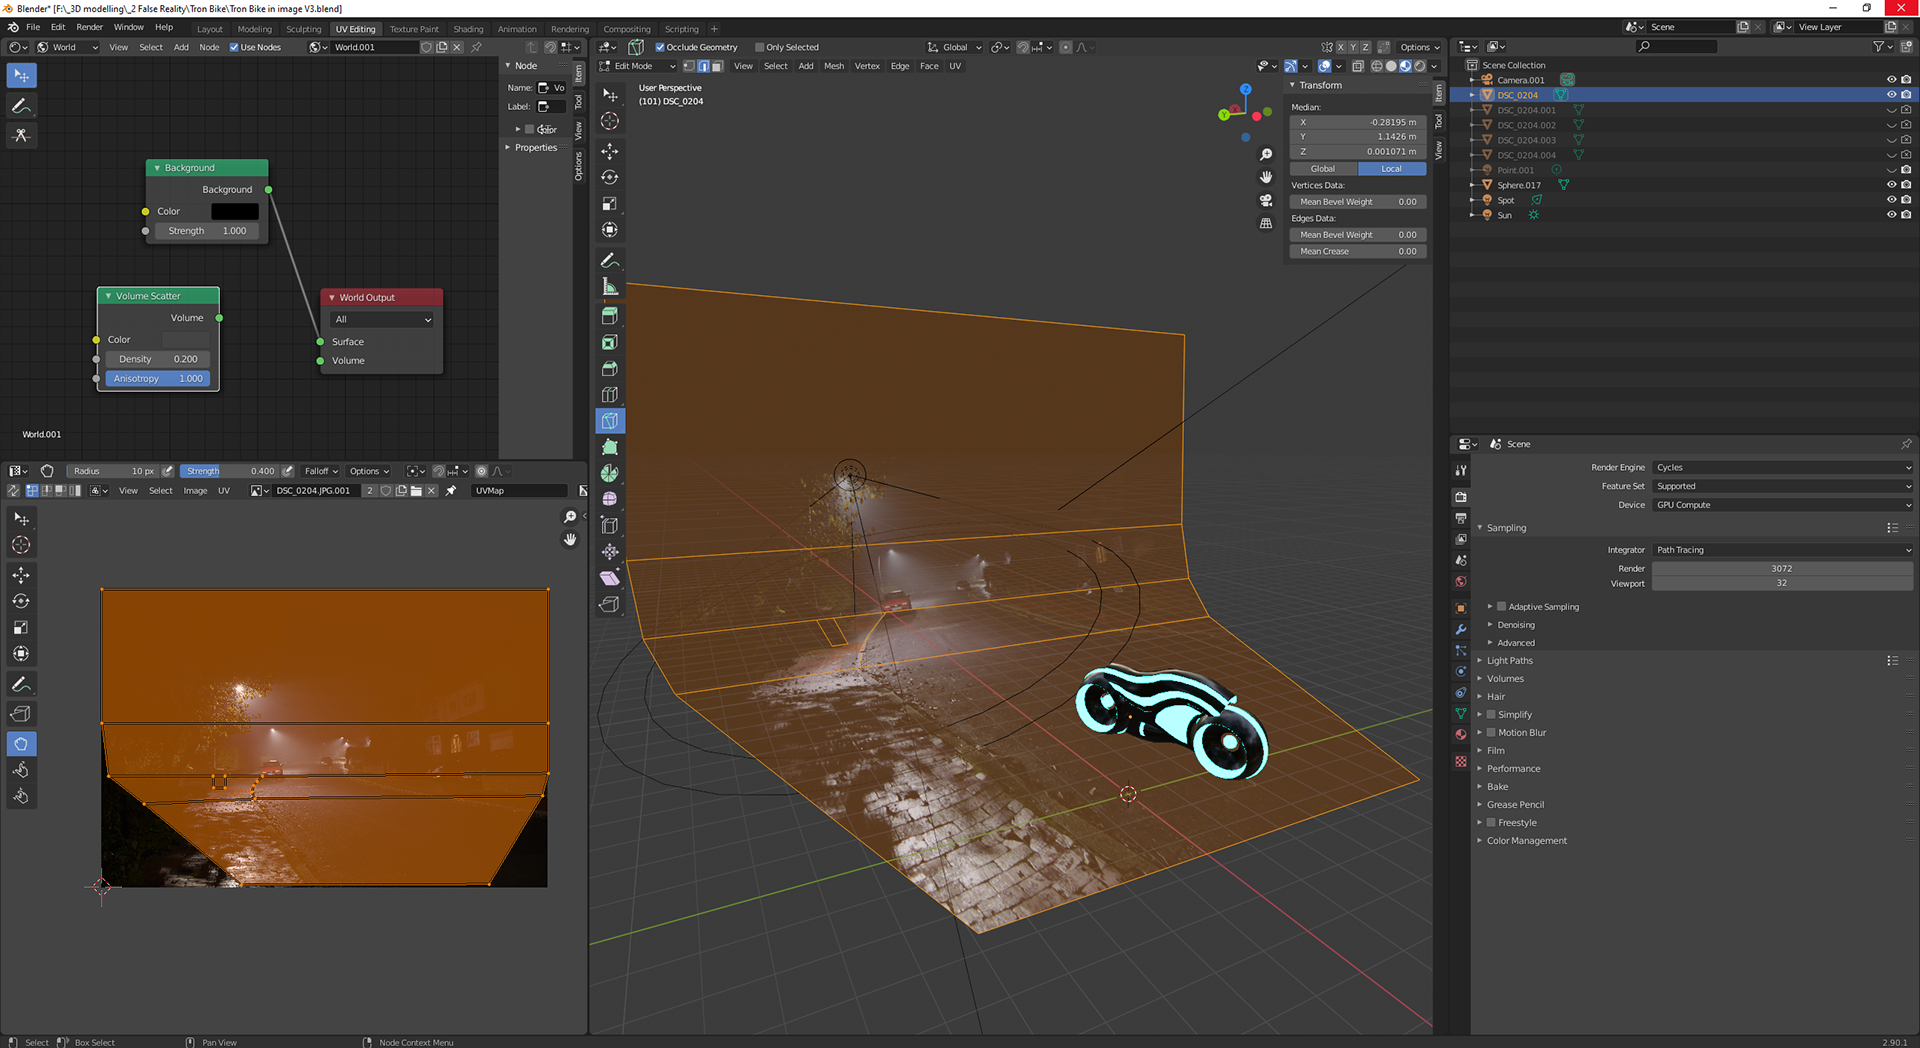This screenshot has height=1048, width=1920.
Task: Open Device dropdown showing GPU Compute
Action: [x=1782, y=505]
